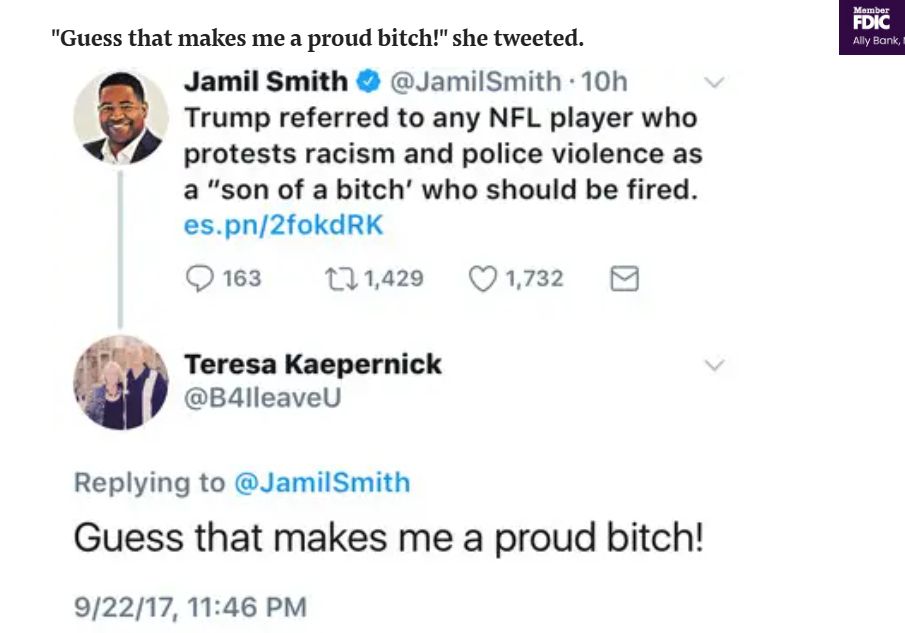
Task: Click the Member FDIC Ally Bank ad
Action: pos(872,27)
